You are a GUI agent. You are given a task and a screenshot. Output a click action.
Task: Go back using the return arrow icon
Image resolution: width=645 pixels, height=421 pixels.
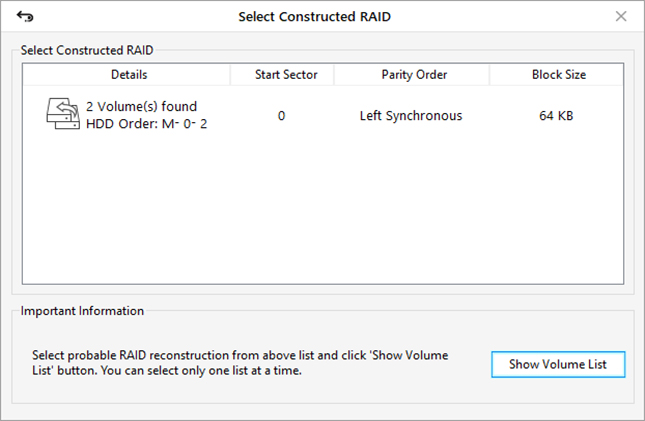click(x=25, y=17)
